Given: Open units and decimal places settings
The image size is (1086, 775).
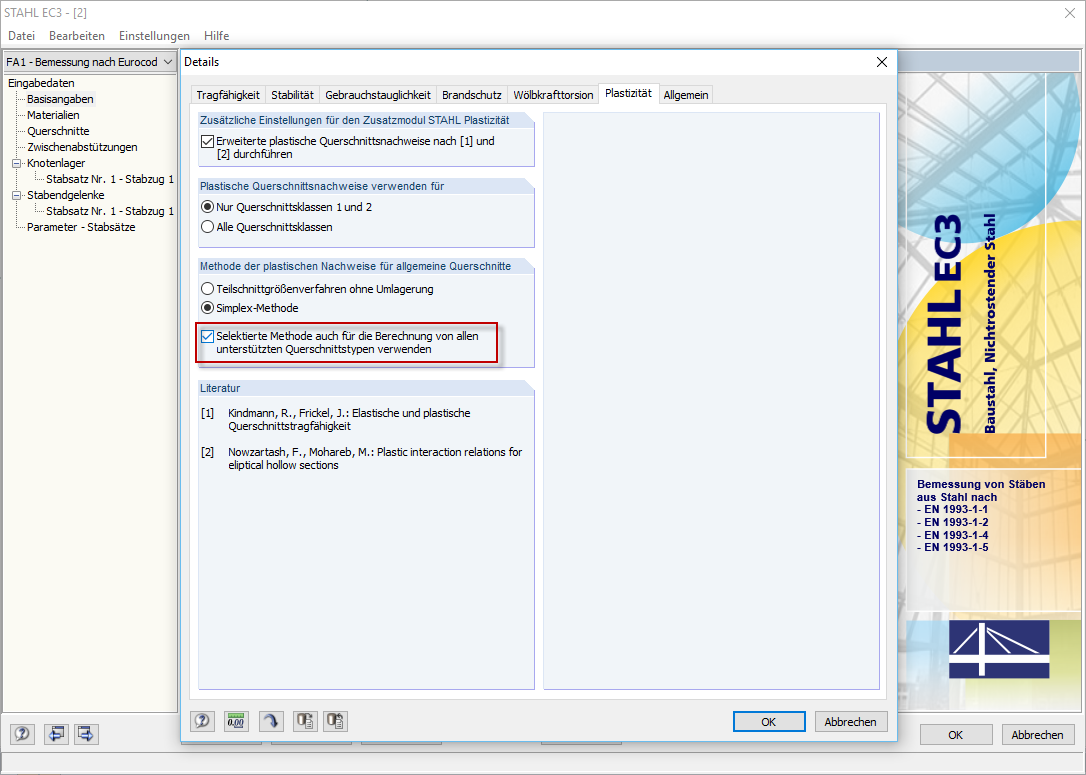Looking at the screenshot, I should pyautogui.click(x=236, y=721).
